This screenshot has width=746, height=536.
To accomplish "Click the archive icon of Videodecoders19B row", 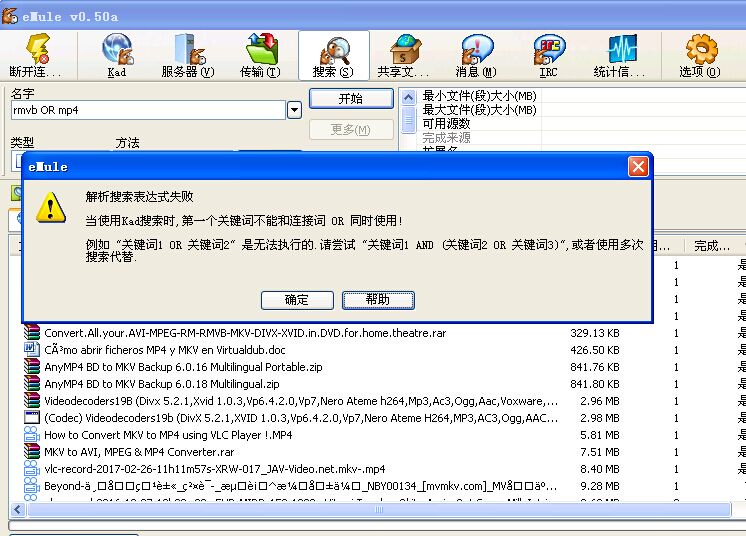I will 31,400.
